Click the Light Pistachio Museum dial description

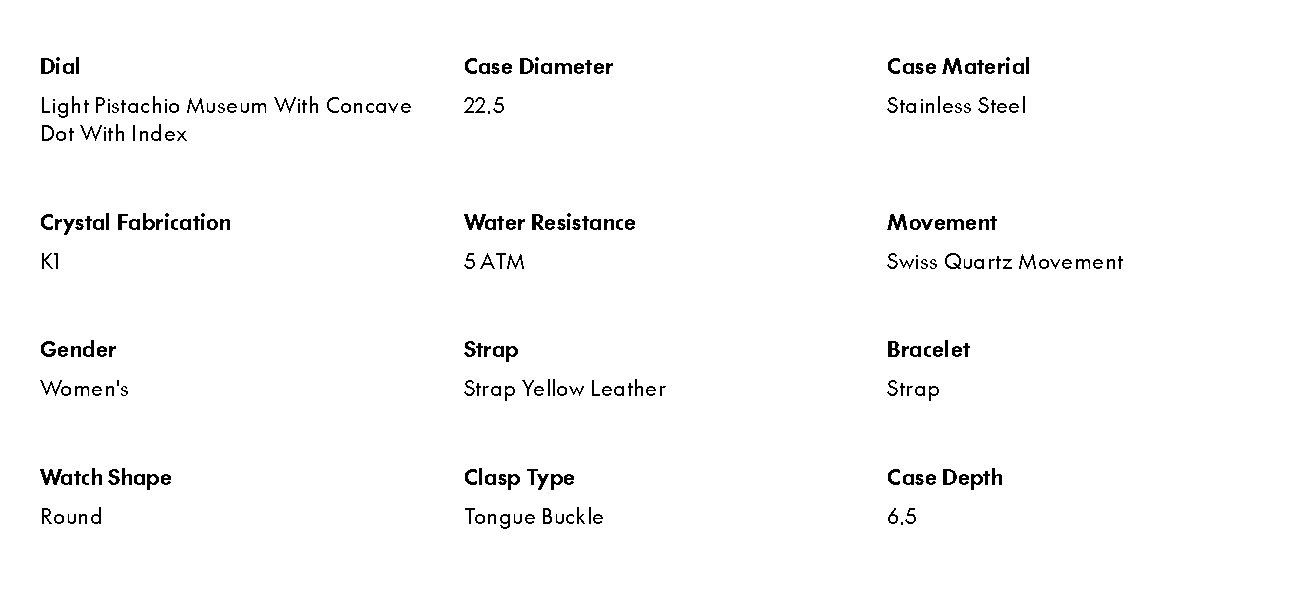225,119
